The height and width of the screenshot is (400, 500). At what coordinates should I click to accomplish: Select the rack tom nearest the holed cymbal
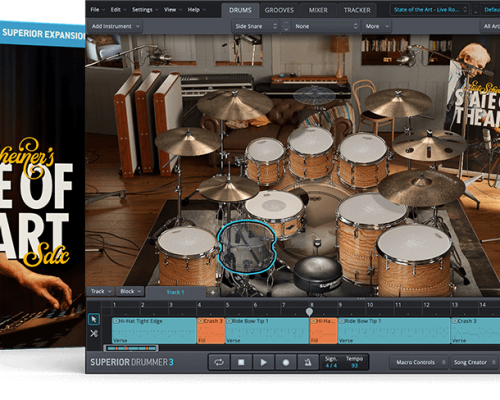click(x=363, y=159)
